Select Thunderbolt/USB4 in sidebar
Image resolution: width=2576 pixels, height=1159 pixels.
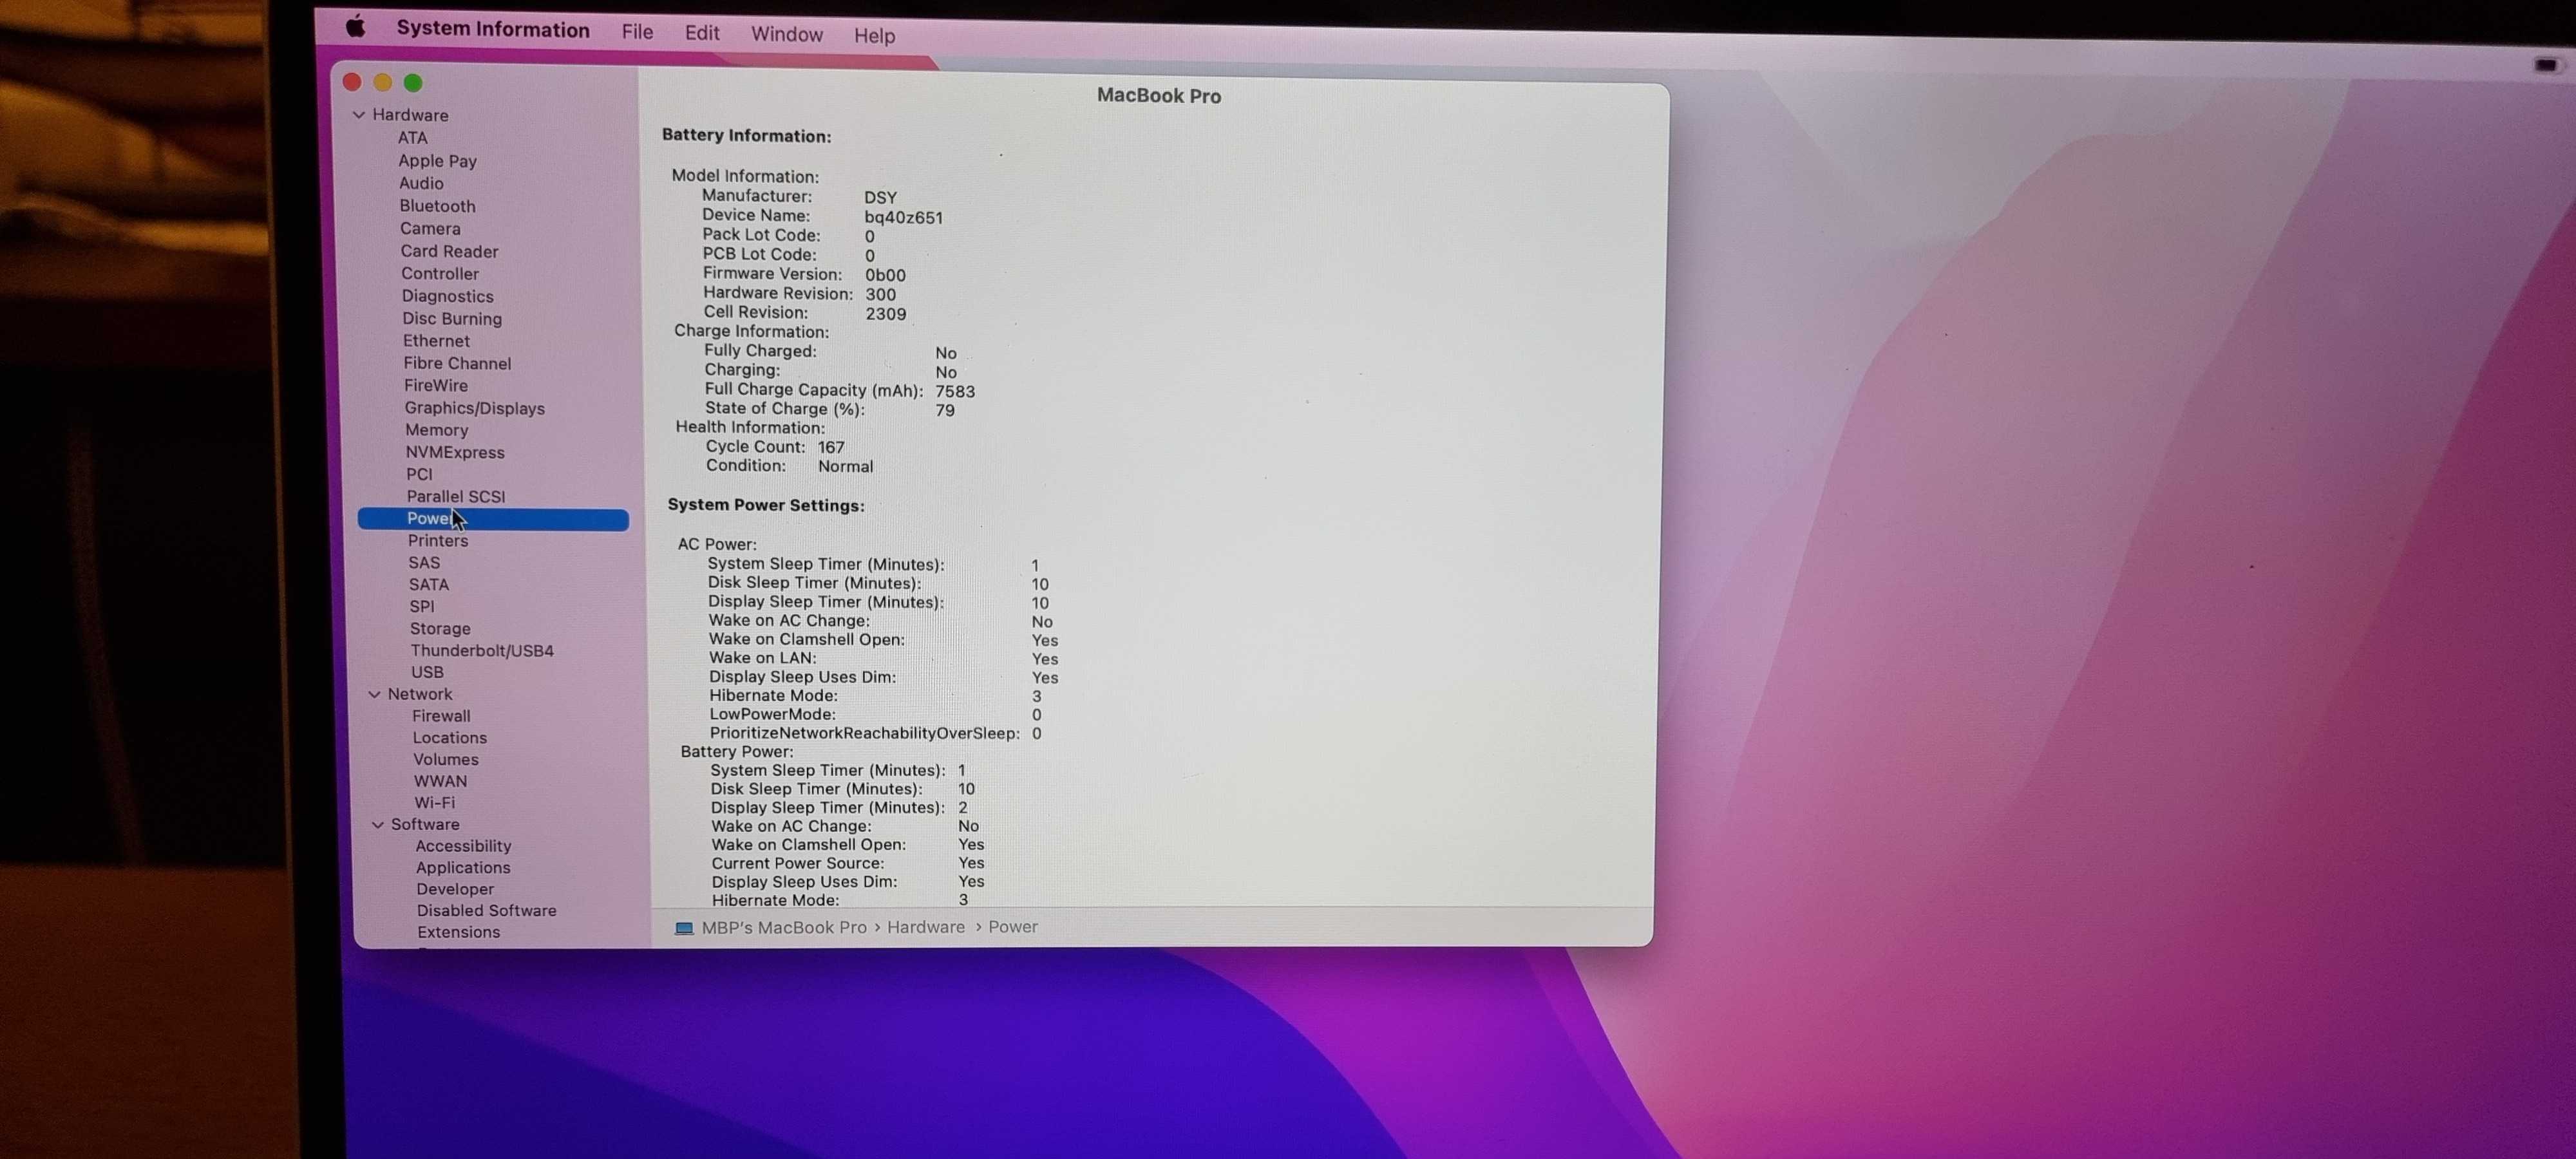coord(481,650)
